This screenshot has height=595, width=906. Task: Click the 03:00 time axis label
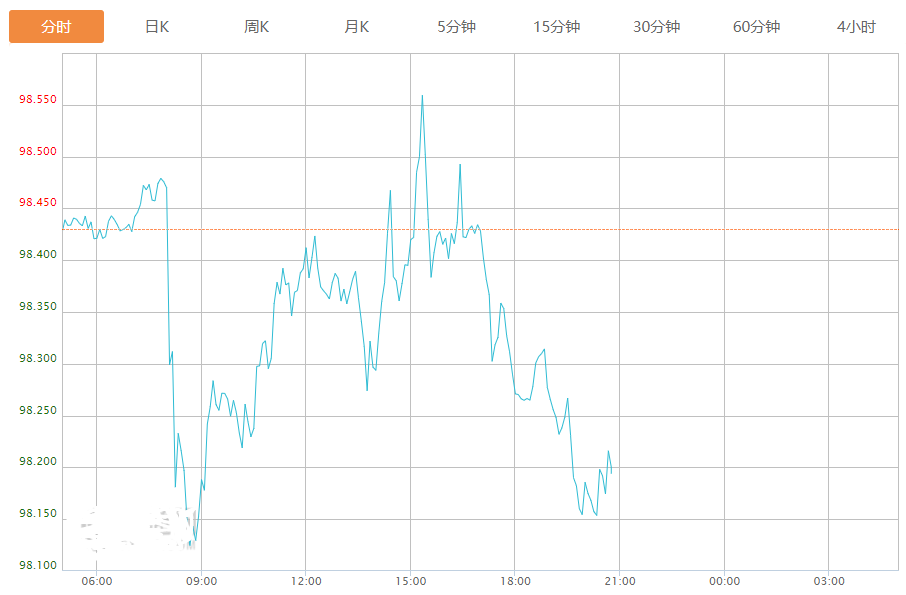pyautogui.click(x=829, y=581)
